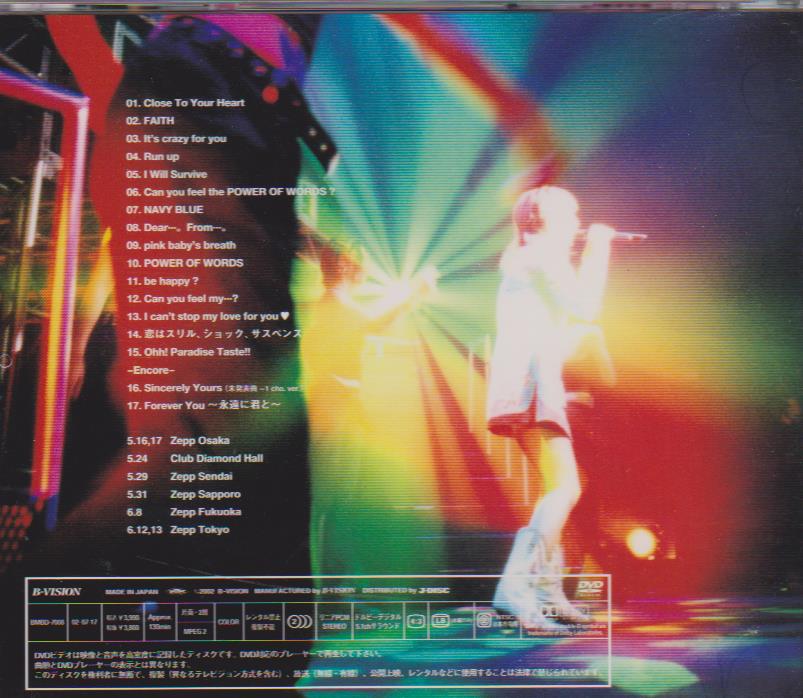Screen dimensions: 803x698
Task: Select track '09. pink baby's breath'
Action: tap(181, 245)
